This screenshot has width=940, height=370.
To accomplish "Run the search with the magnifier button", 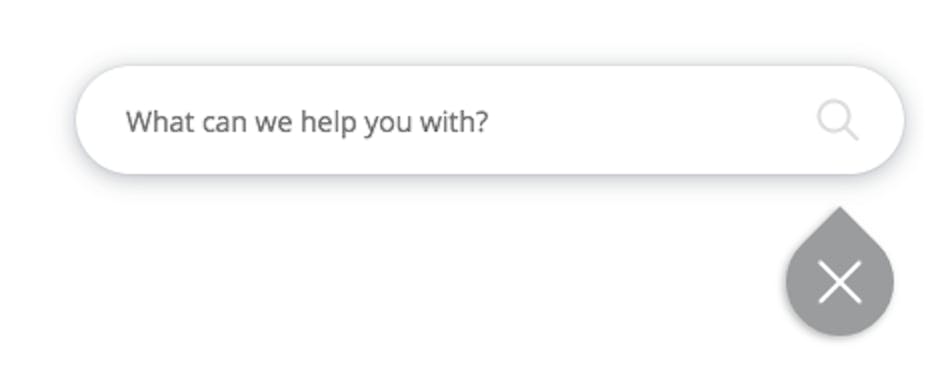I will coord(837,121).
